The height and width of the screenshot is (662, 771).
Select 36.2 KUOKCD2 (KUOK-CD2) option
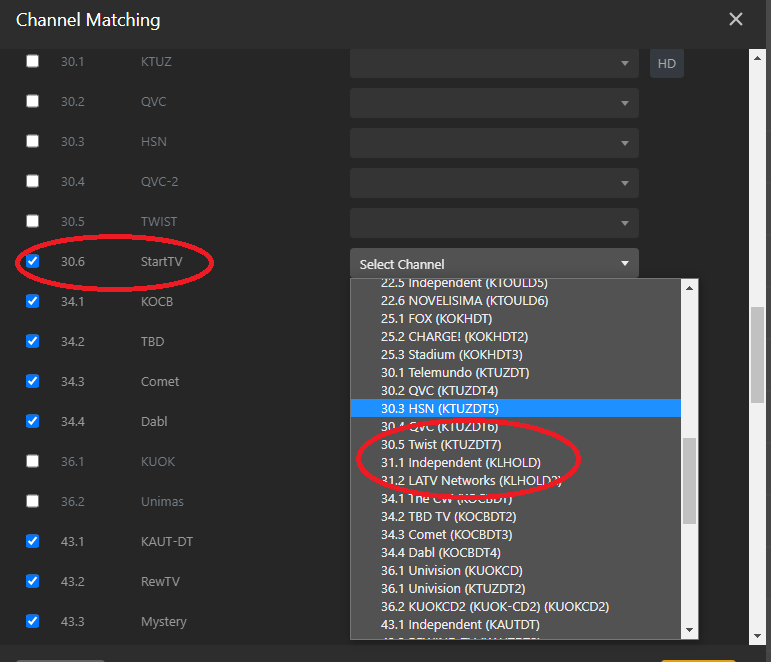[x=515, y=606]
